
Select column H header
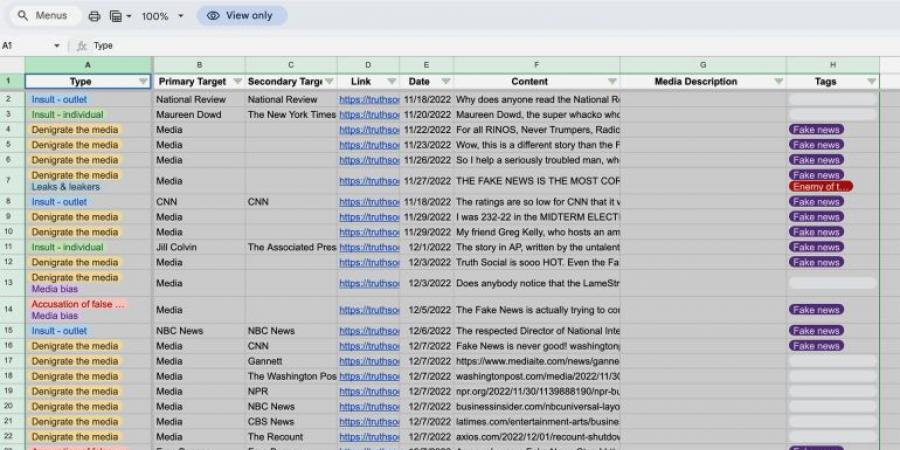(832, 65)
